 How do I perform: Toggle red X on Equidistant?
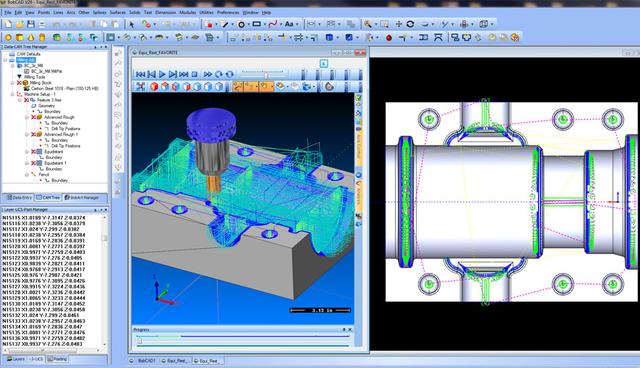point(34,151)
